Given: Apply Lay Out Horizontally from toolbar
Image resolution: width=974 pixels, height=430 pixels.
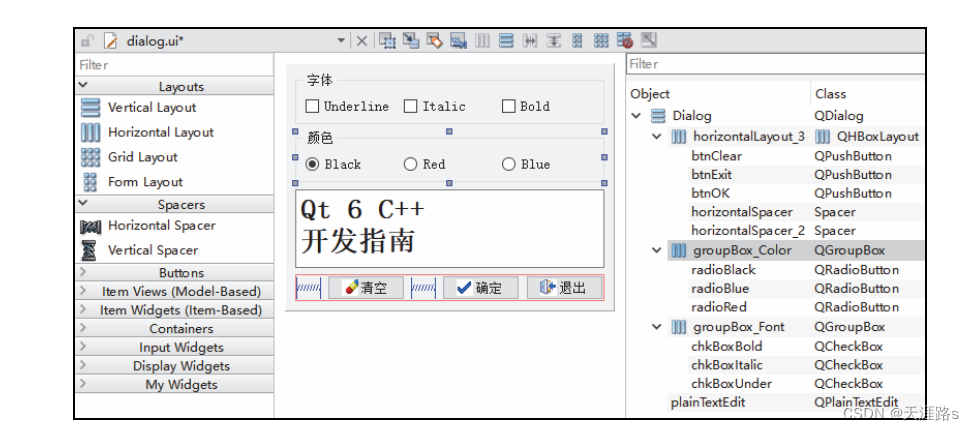Looking at the screenshot, I should (x=483, y=41).
